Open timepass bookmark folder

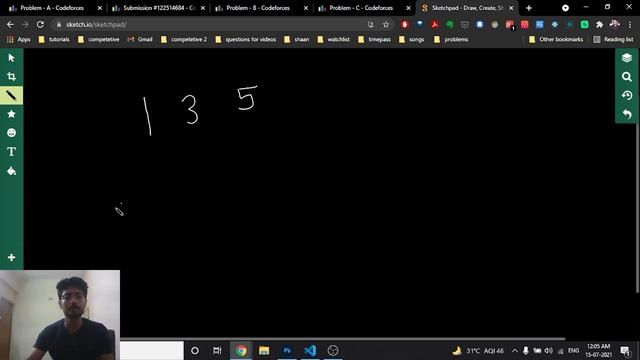click(375, 39)
